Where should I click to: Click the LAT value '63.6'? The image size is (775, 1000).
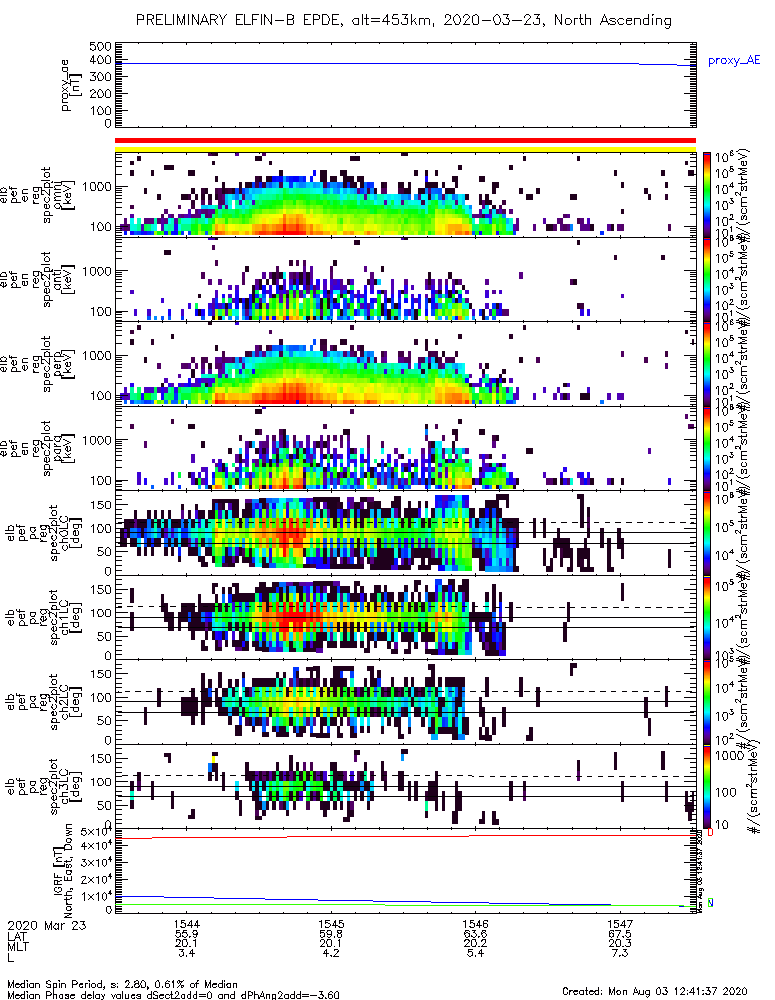point(476,934)
